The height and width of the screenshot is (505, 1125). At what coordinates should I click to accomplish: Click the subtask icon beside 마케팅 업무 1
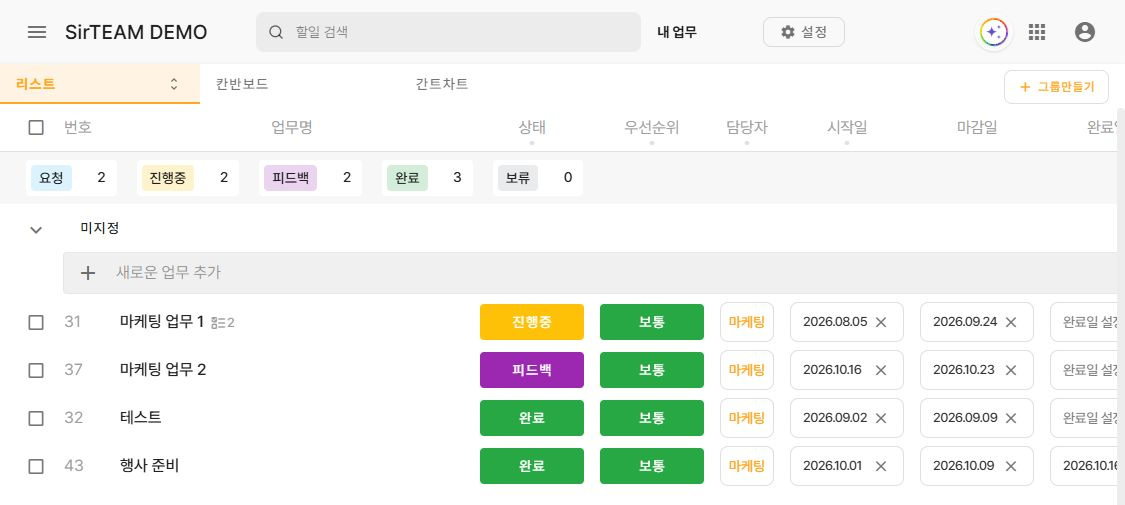click(x=219, y=323)
